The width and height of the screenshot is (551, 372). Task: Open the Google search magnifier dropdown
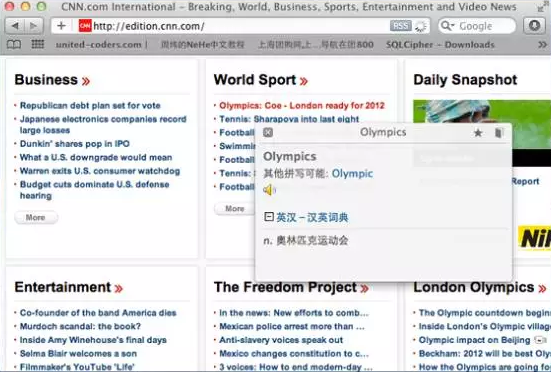point(447,26)
